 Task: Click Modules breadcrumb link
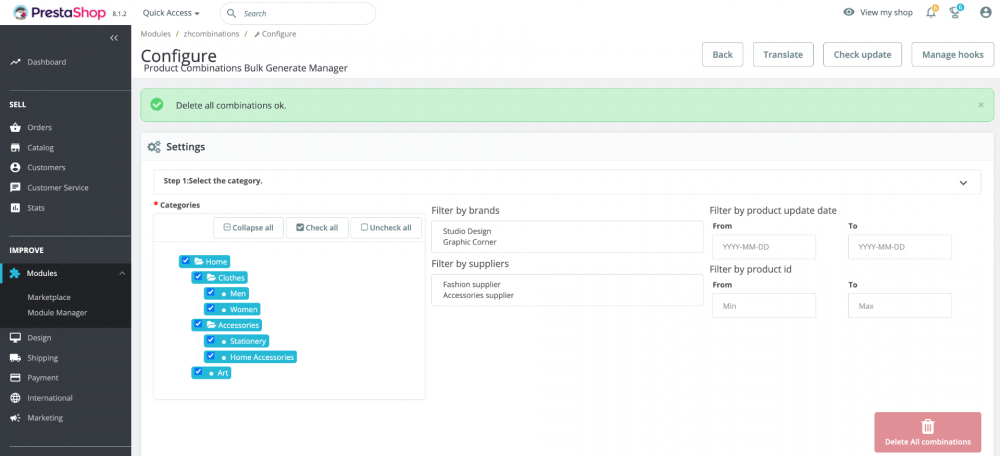pyautogui.click(x=156, y=34)
